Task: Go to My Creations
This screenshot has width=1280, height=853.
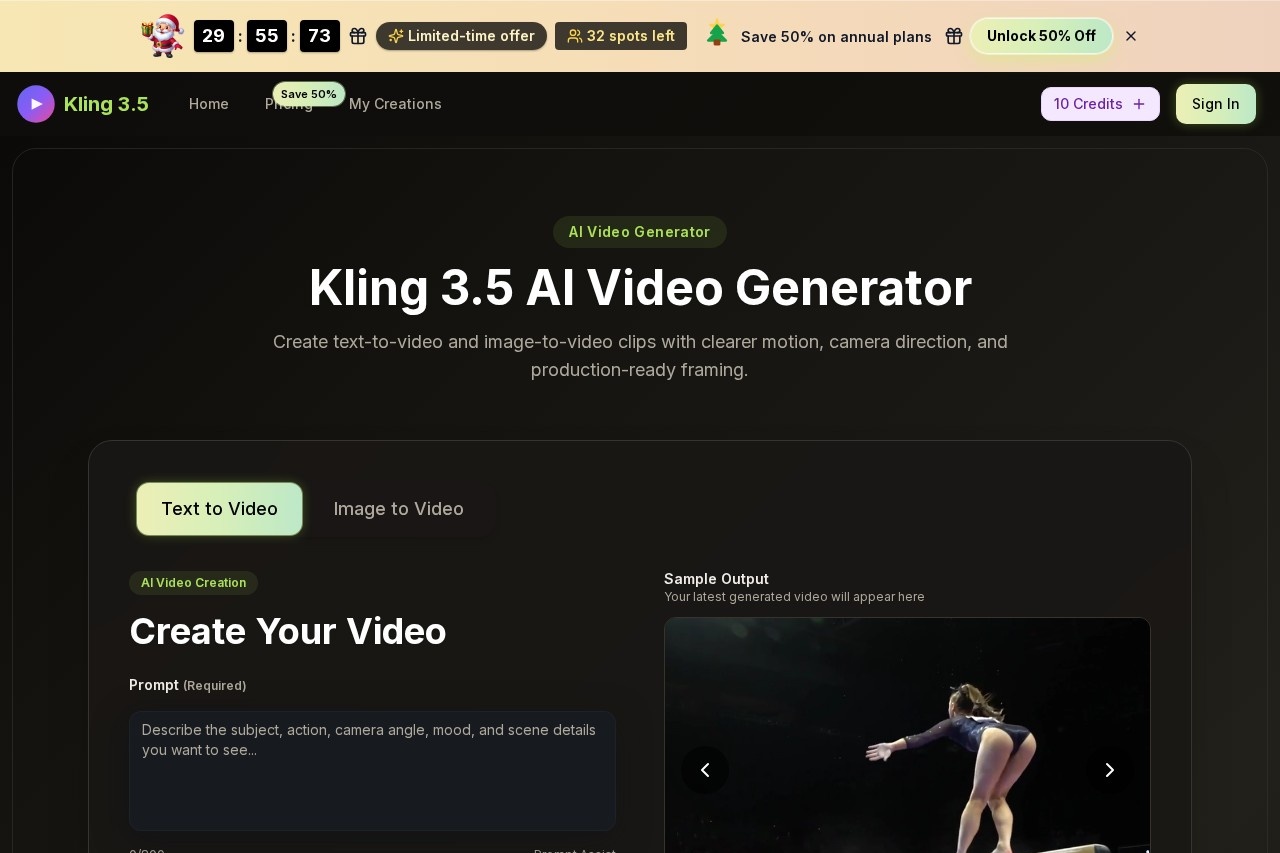Action: (395, 104)
